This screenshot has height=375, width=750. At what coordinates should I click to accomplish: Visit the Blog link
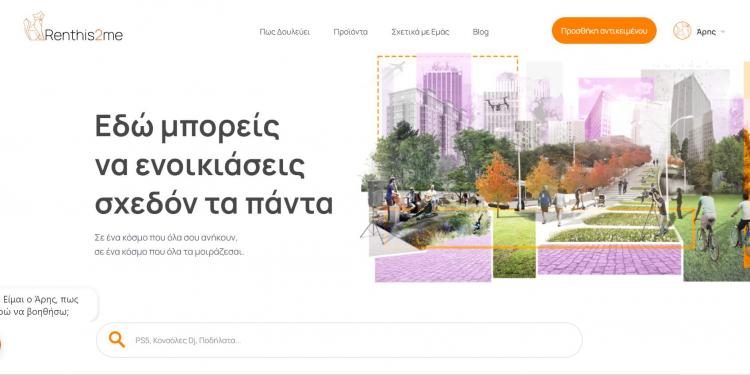pos(481,32)
